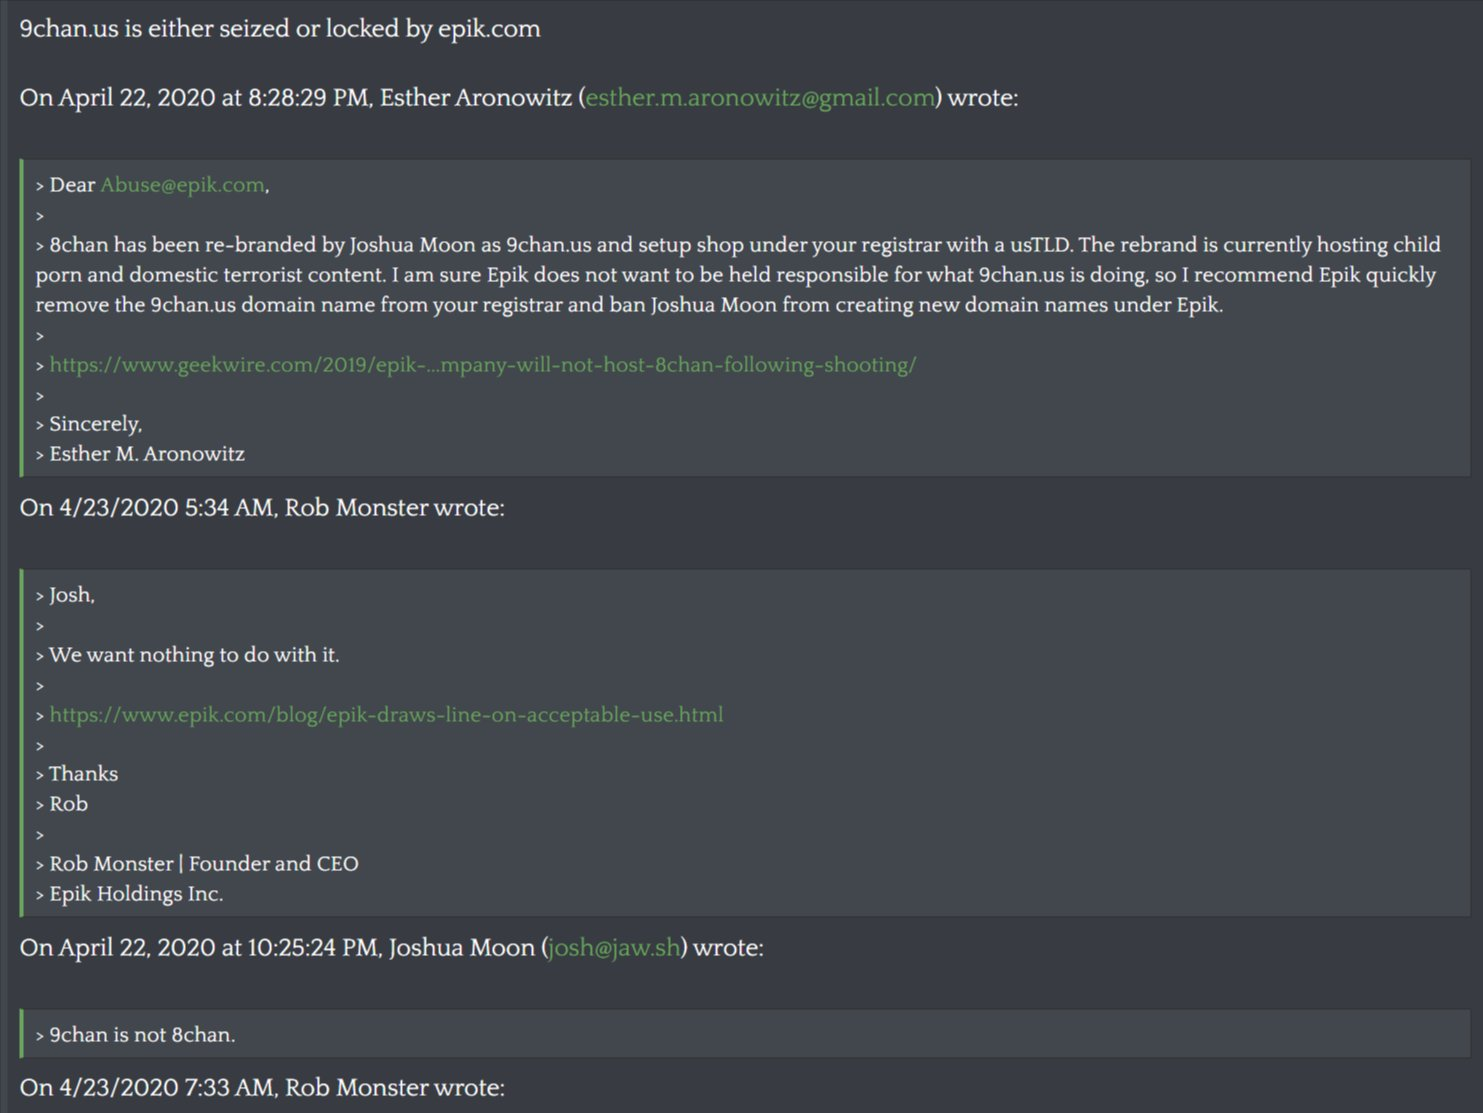The width and height of the screenshot is (1483, 1113).
Task: Click the 'On April 22, 2020 at 8:28:29 PM' line
Action: click(519, 98)
